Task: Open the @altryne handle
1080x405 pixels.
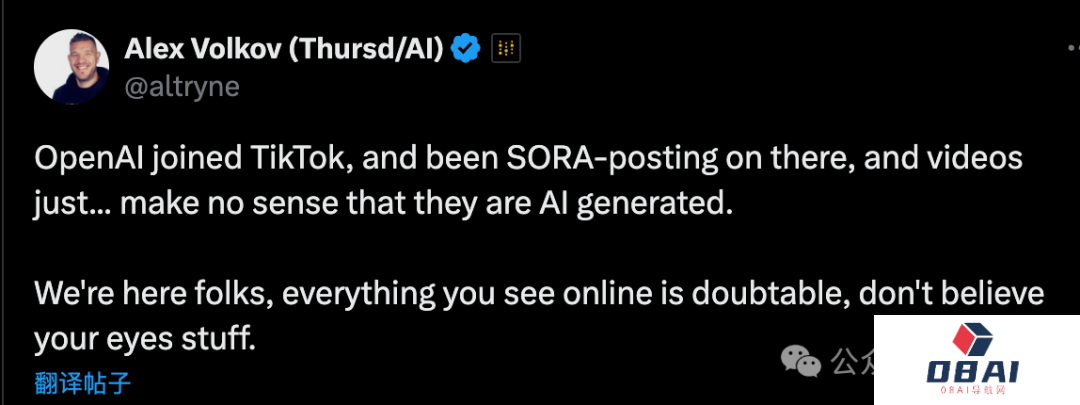Action: [182, 87]
